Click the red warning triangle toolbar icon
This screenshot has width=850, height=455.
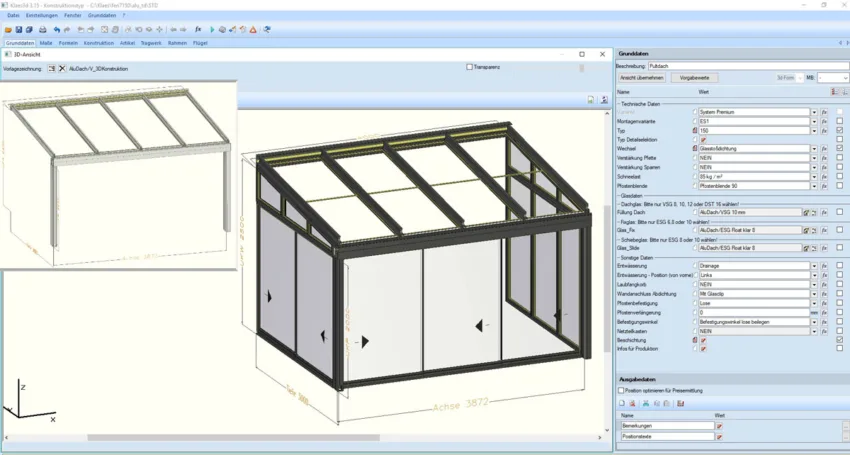[x=253, y=30]
